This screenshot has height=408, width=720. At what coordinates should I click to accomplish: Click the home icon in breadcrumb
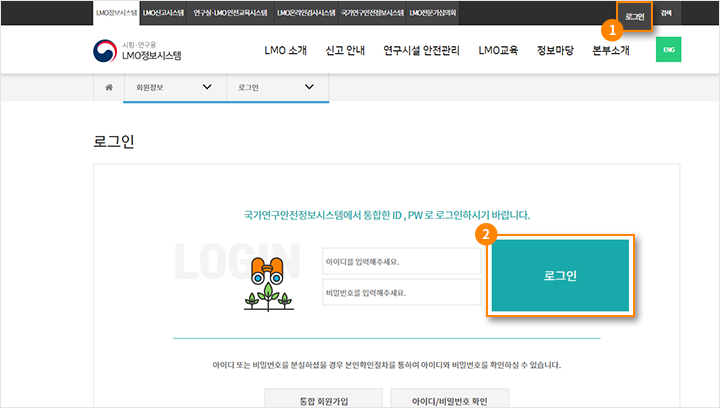pyautogui.click(x=109, y=87)
